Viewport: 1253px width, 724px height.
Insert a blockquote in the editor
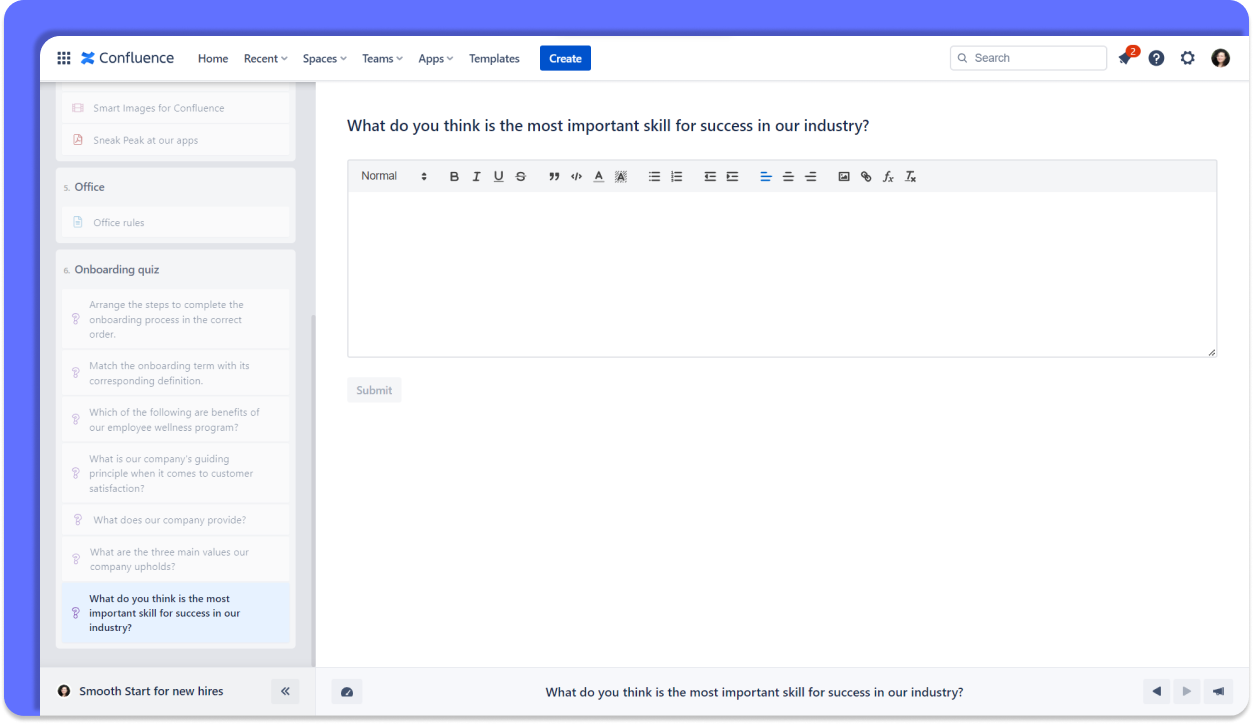tap(554, 177)
